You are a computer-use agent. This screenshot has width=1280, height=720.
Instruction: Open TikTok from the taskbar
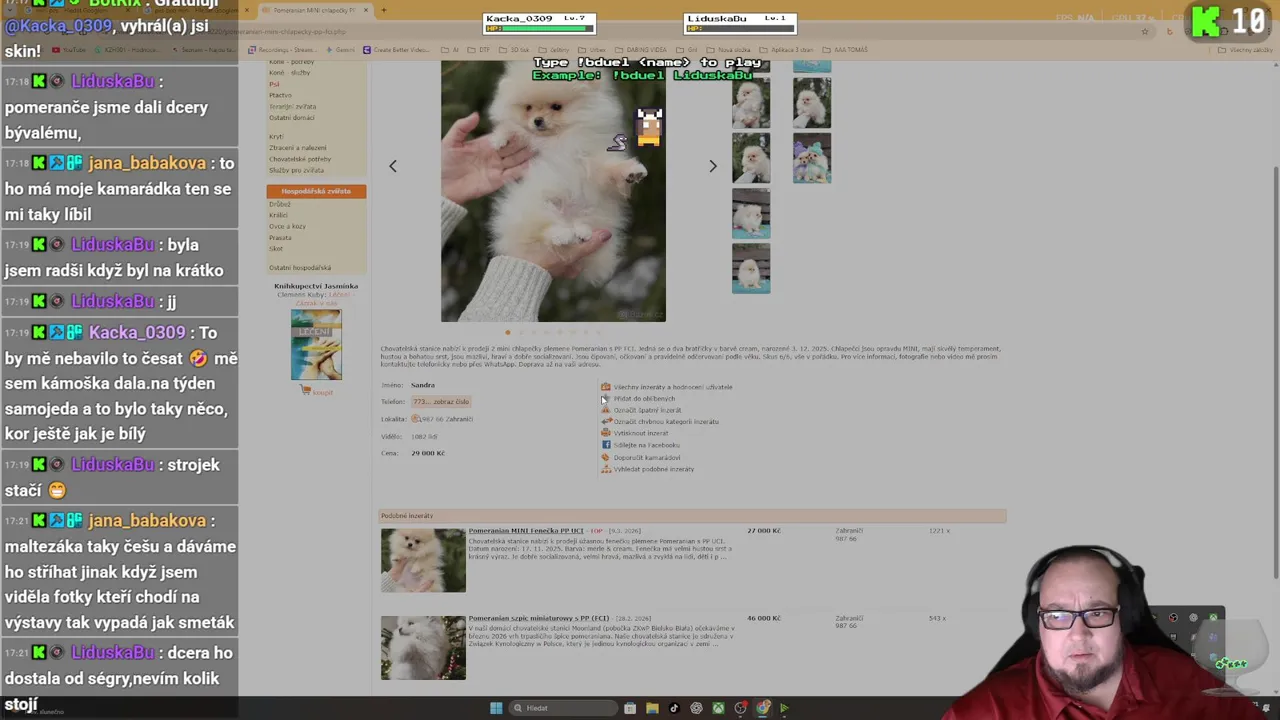coord(674,708)
